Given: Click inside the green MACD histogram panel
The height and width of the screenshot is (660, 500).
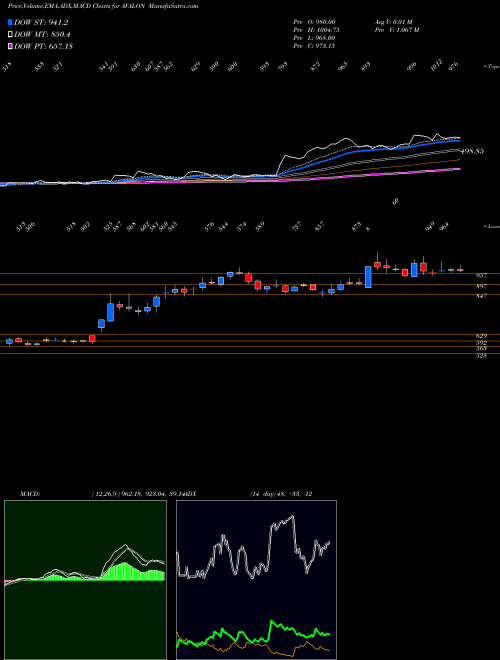Looking at the screenshot, I should (x=85, y=580).
